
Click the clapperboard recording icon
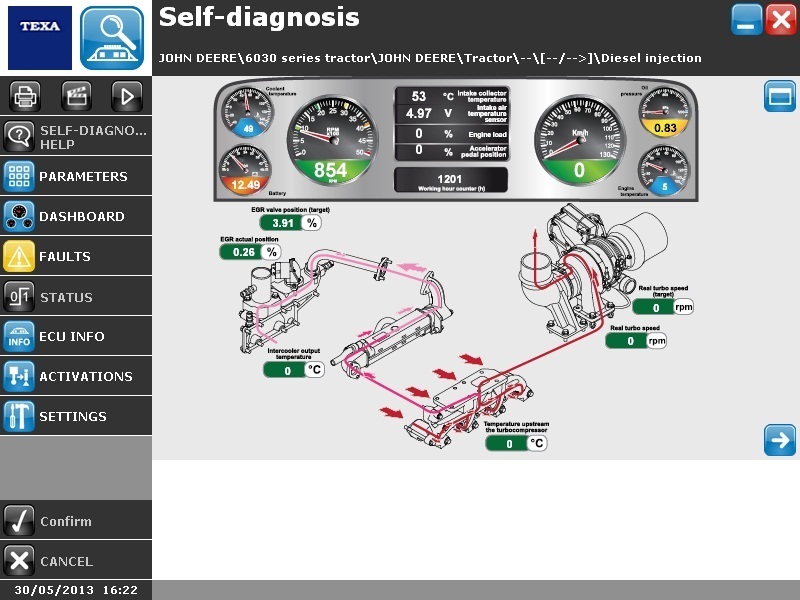(x=77, y=97)
